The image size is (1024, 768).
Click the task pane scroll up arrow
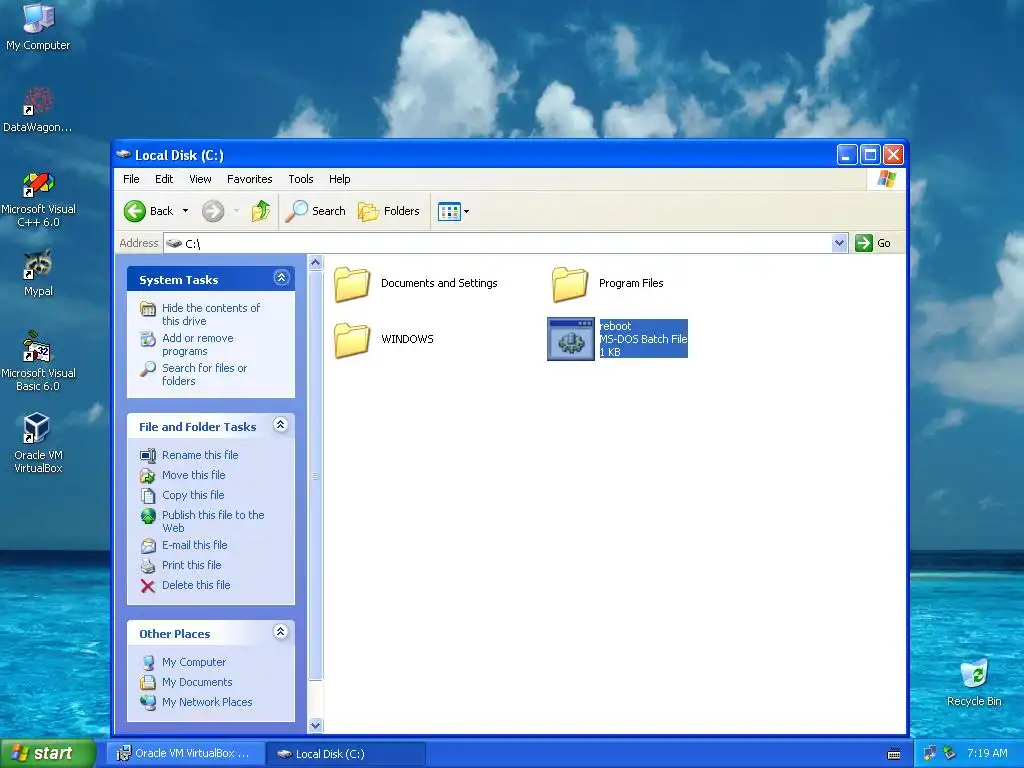[315, 263]
